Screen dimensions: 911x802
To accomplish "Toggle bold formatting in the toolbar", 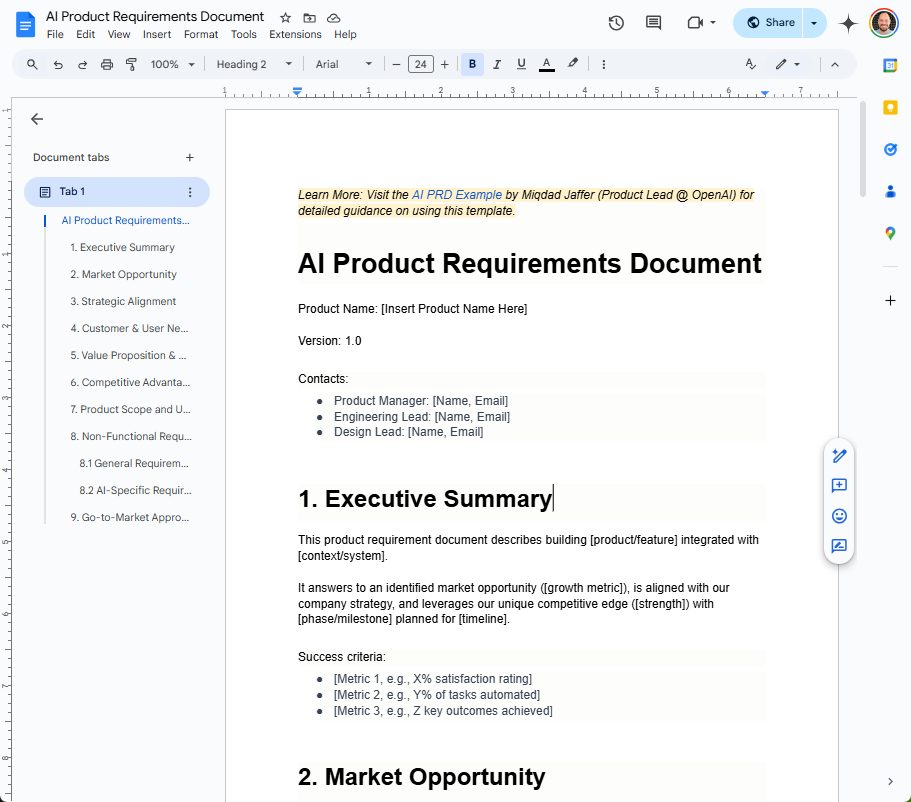I will [471, 63].
